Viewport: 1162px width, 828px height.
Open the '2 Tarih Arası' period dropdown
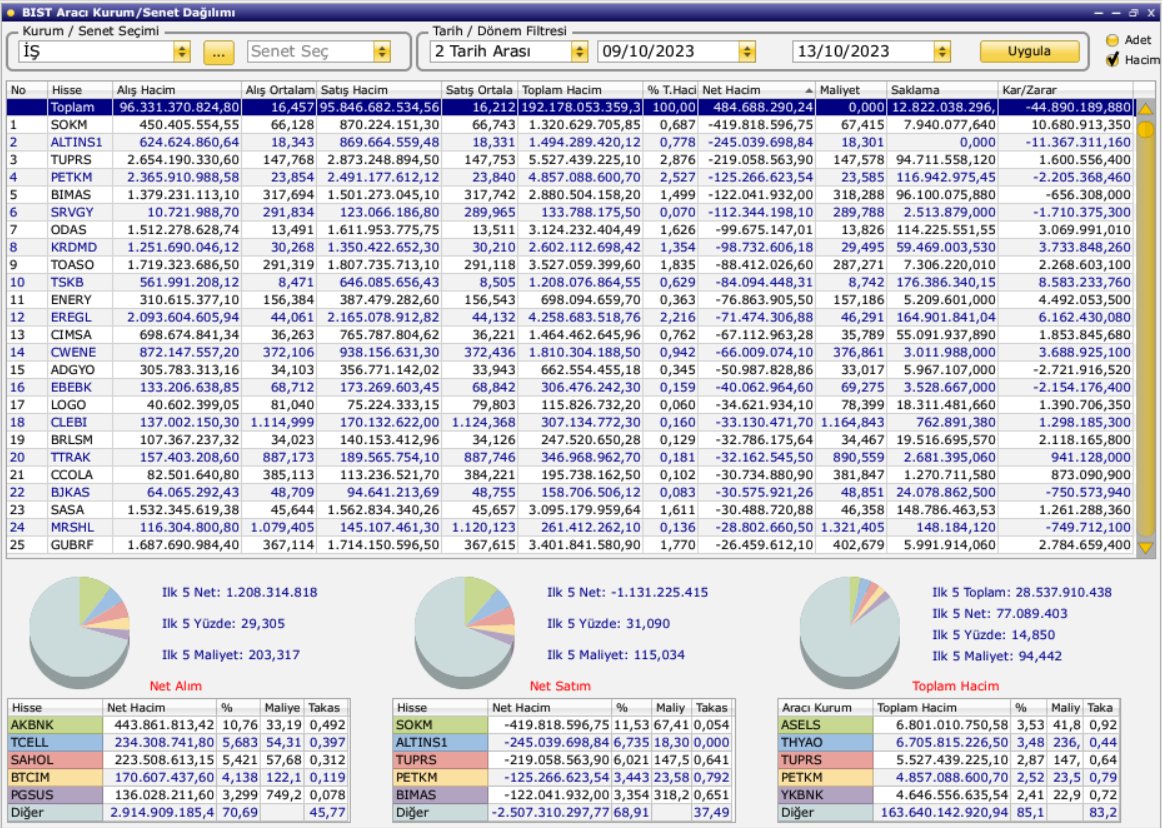(580, 52)
